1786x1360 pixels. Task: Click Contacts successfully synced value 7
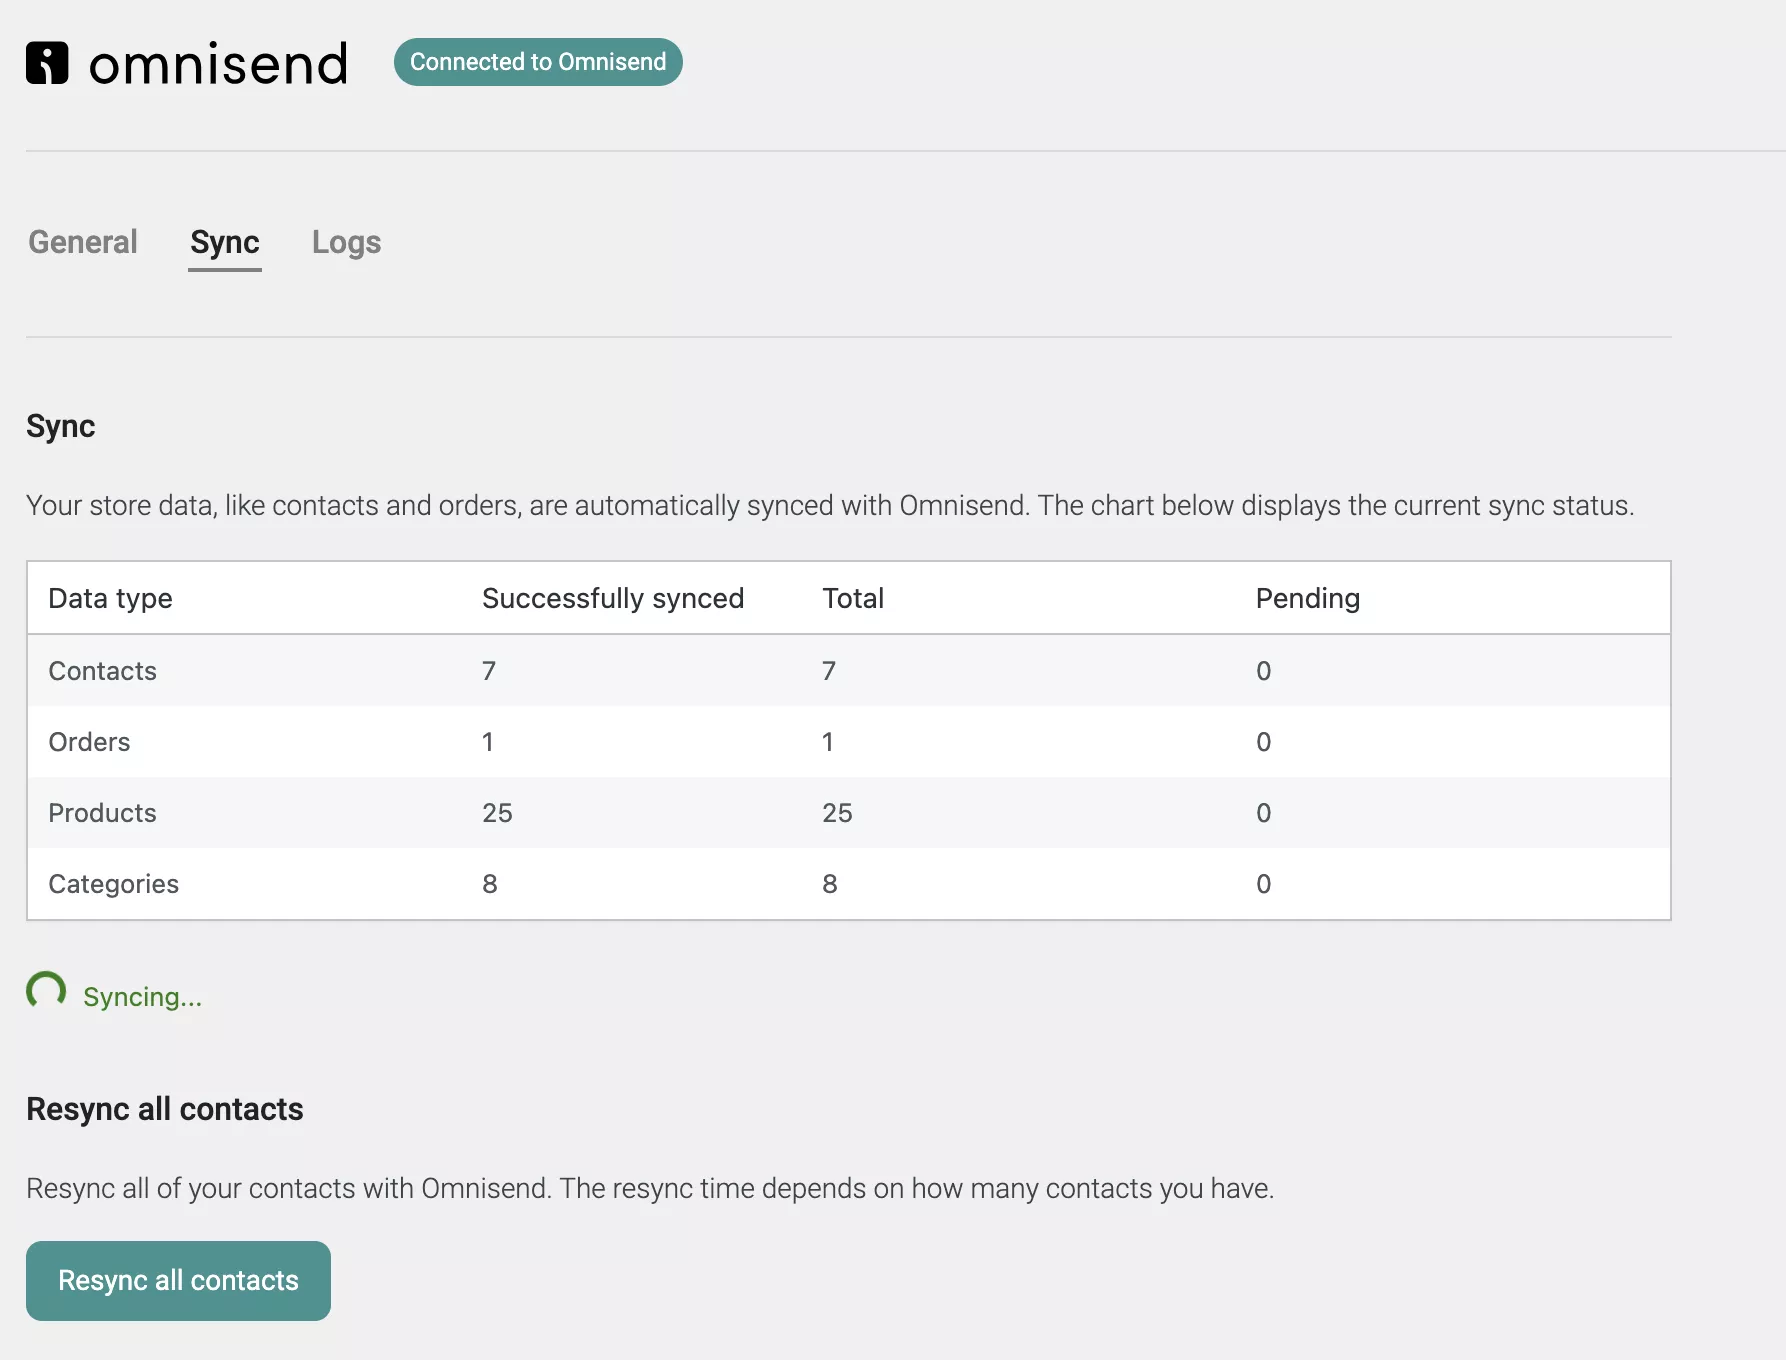tap(489, 671)
